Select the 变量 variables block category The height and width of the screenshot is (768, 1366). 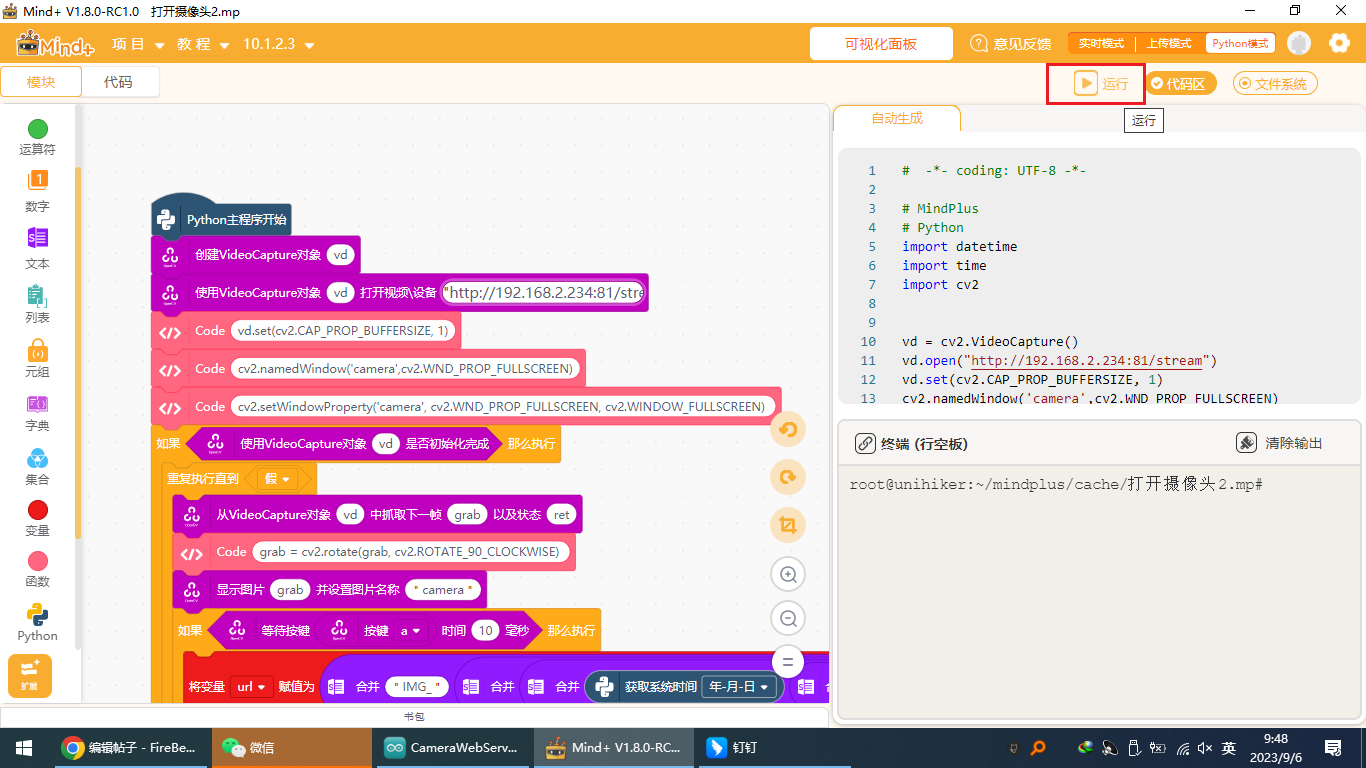click(37, 519)
